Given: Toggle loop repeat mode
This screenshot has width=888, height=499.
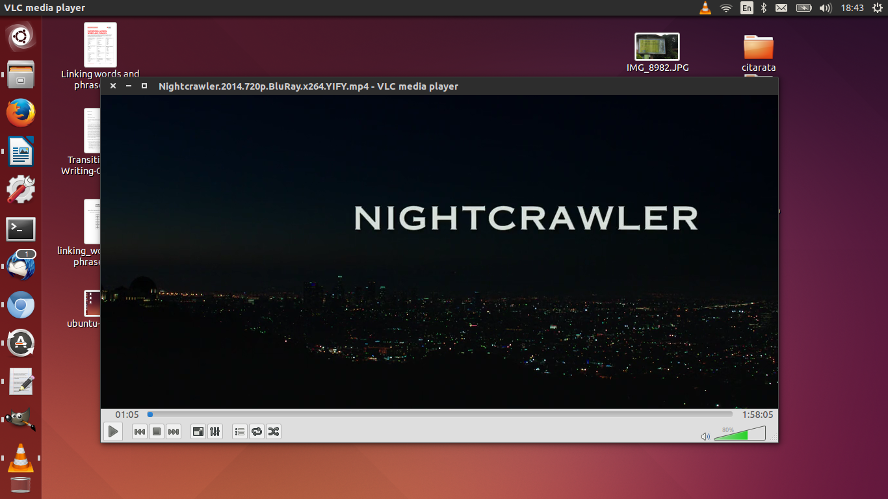Looking at the screenshot, I should [x=257, y=432].
